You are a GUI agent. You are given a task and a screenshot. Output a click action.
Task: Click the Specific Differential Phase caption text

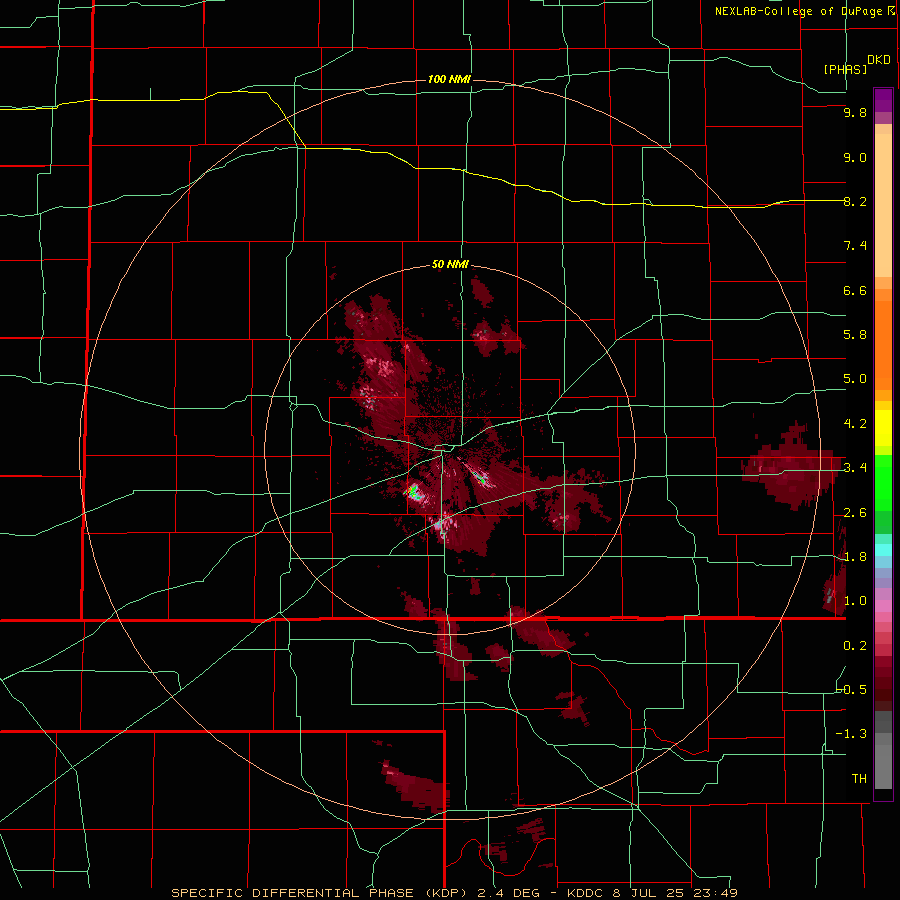pyautogui.click(x=454, y=893)
